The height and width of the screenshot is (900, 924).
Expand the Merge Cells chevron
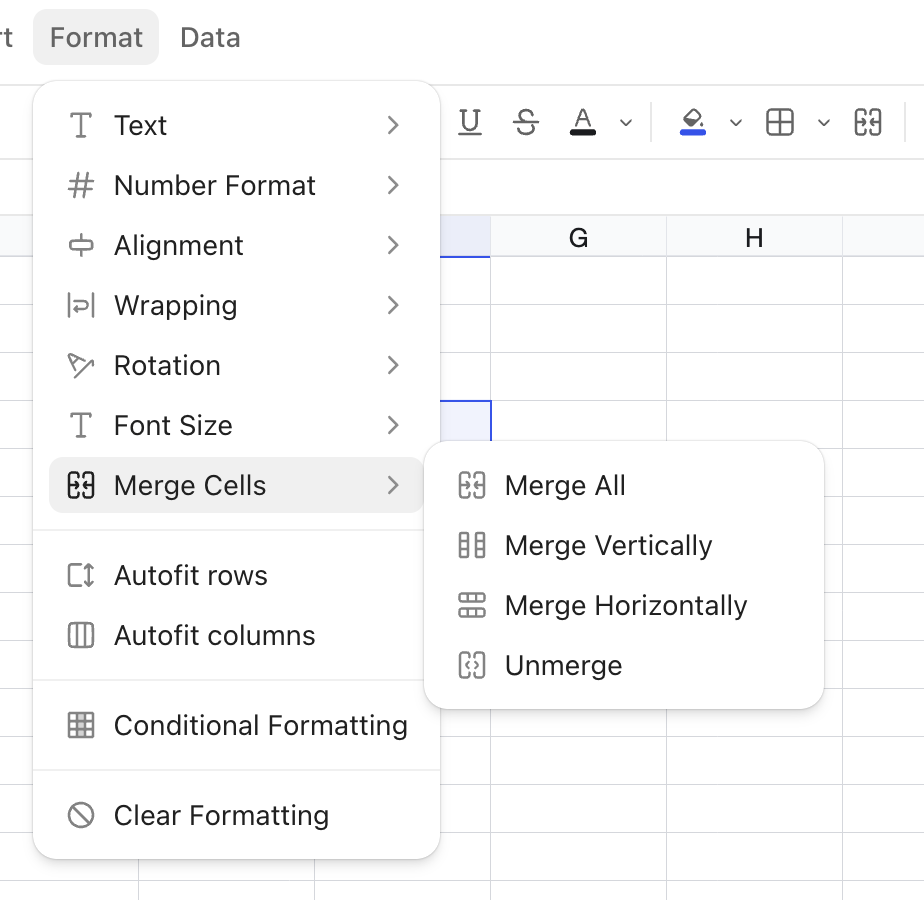(x=393, y=485)
